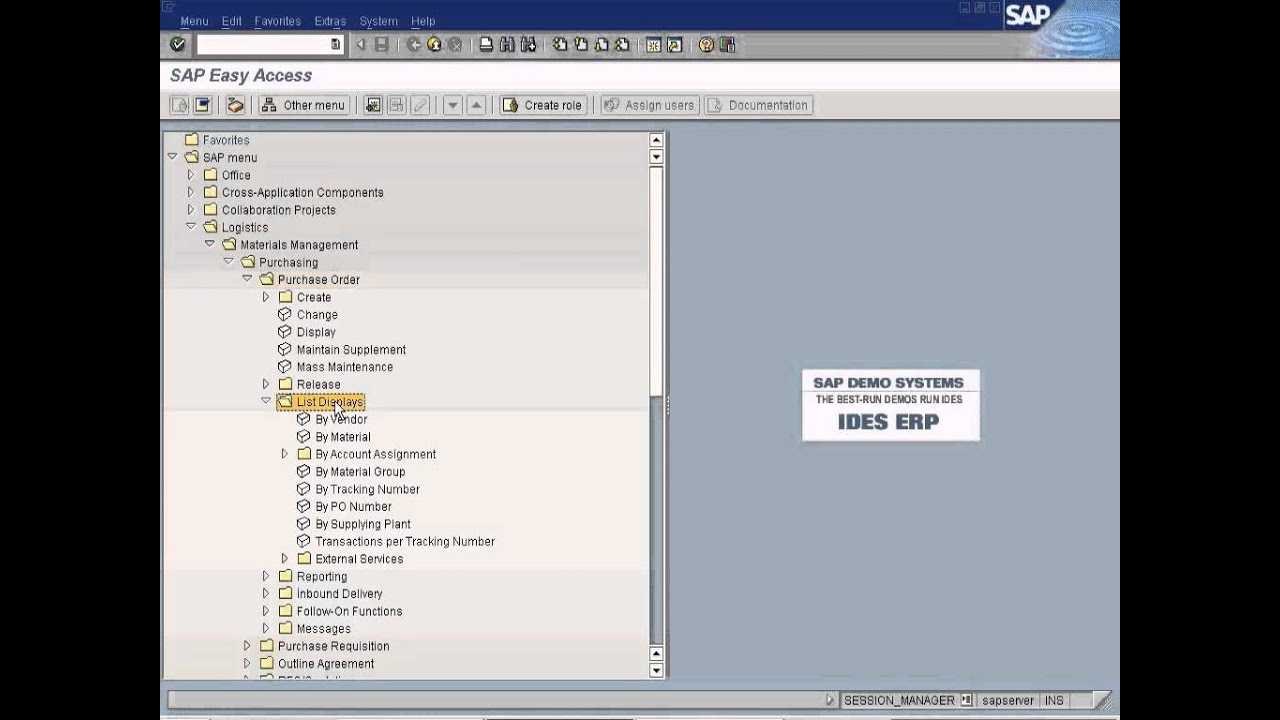Select the By PO Number entry

pos(353,506)
